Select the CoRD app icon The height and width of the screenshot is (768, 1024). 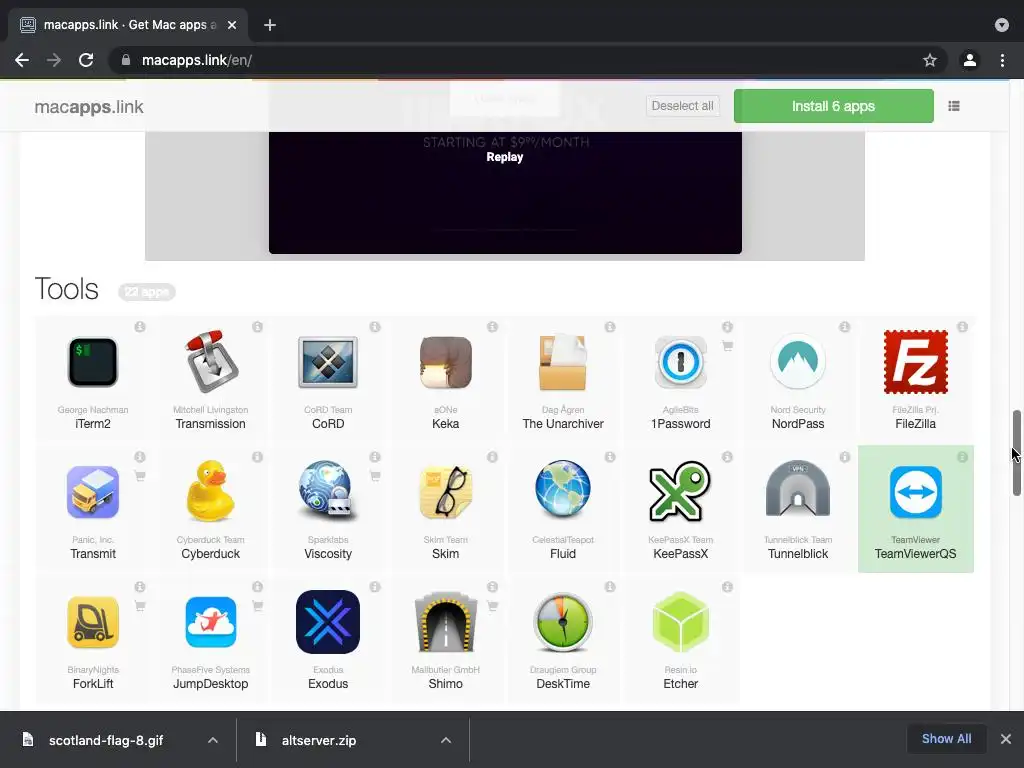click(328, 362)
